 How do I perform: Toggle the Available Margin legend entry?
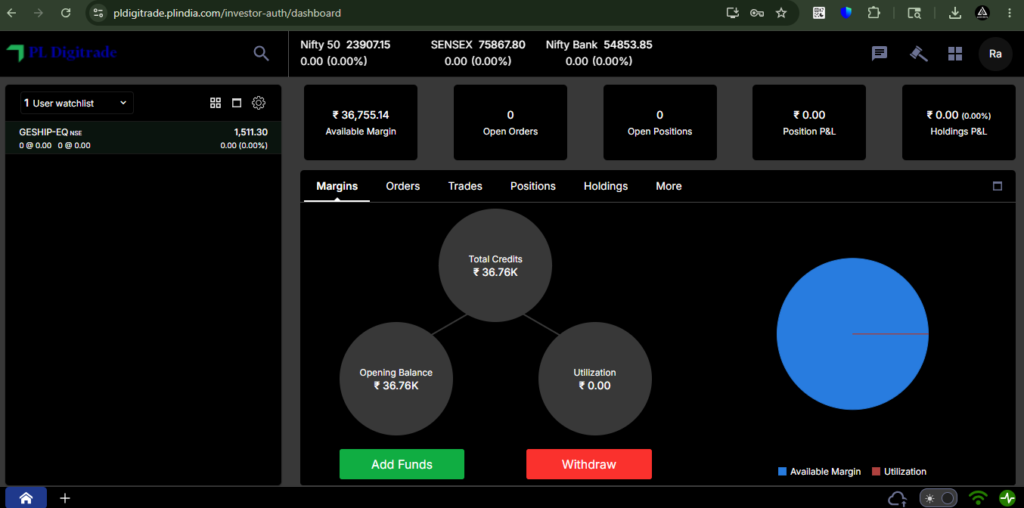click(820, 471)
